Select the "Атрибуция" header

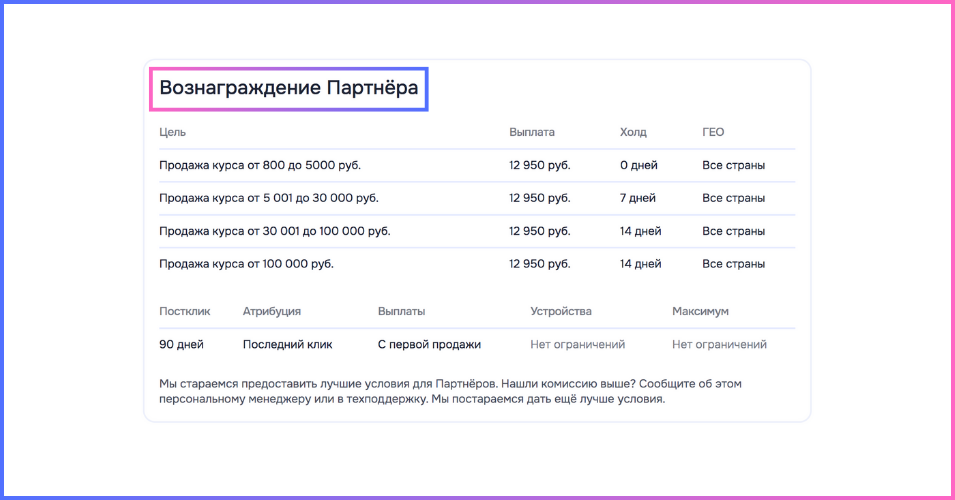click(272, 311)
